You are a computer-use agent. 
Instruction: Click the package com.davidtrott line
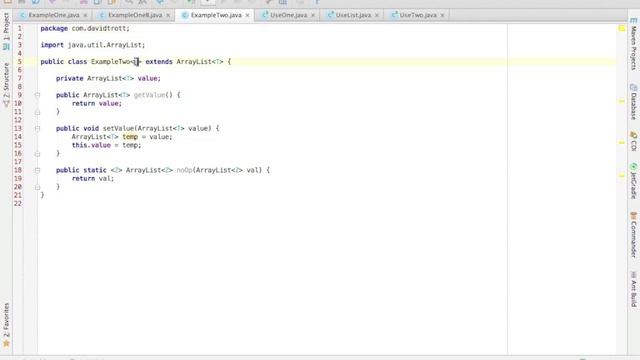tap(85, 29)
